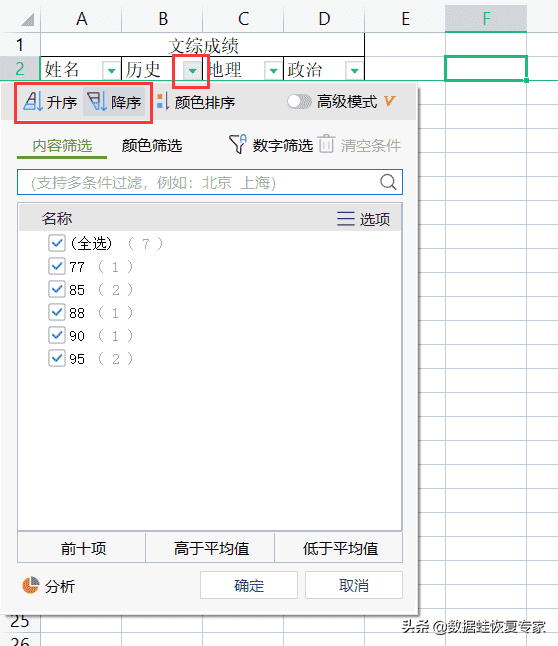Click the select-all corner triangle
The width and height of the screenshot is (558, 646).
point(27,19)
